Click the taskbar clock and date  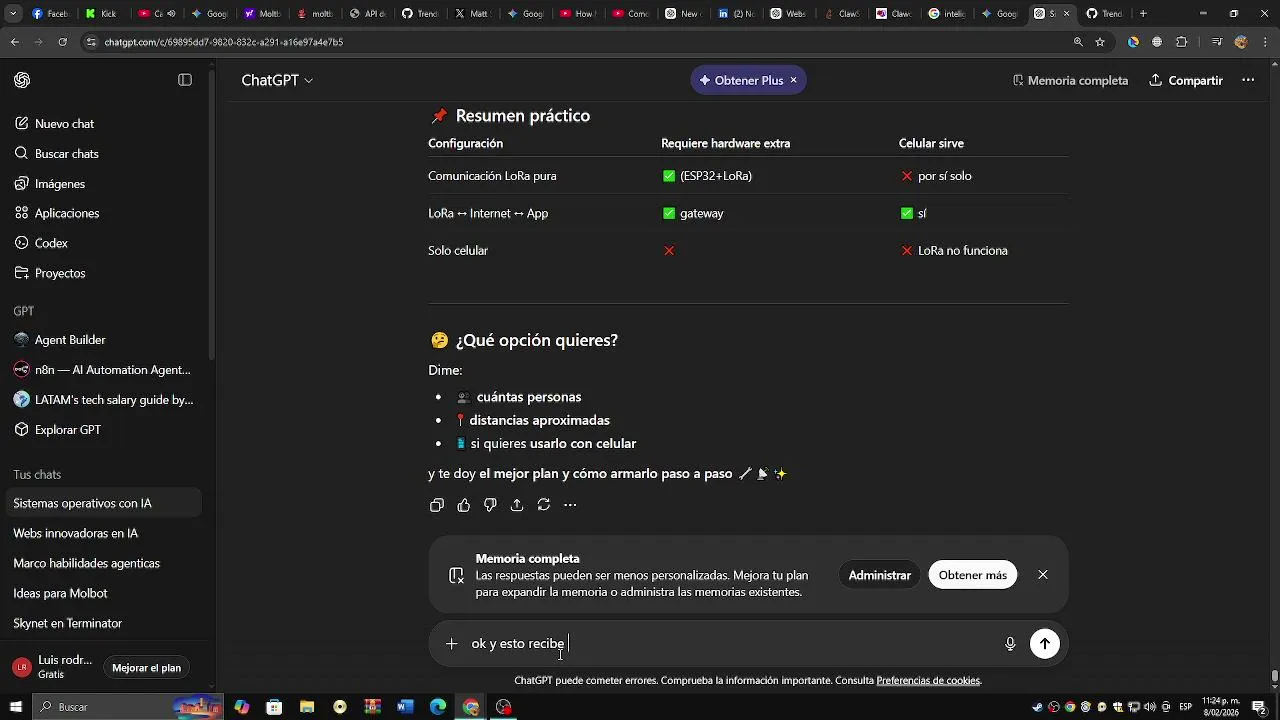click(x=1220, y=707)
